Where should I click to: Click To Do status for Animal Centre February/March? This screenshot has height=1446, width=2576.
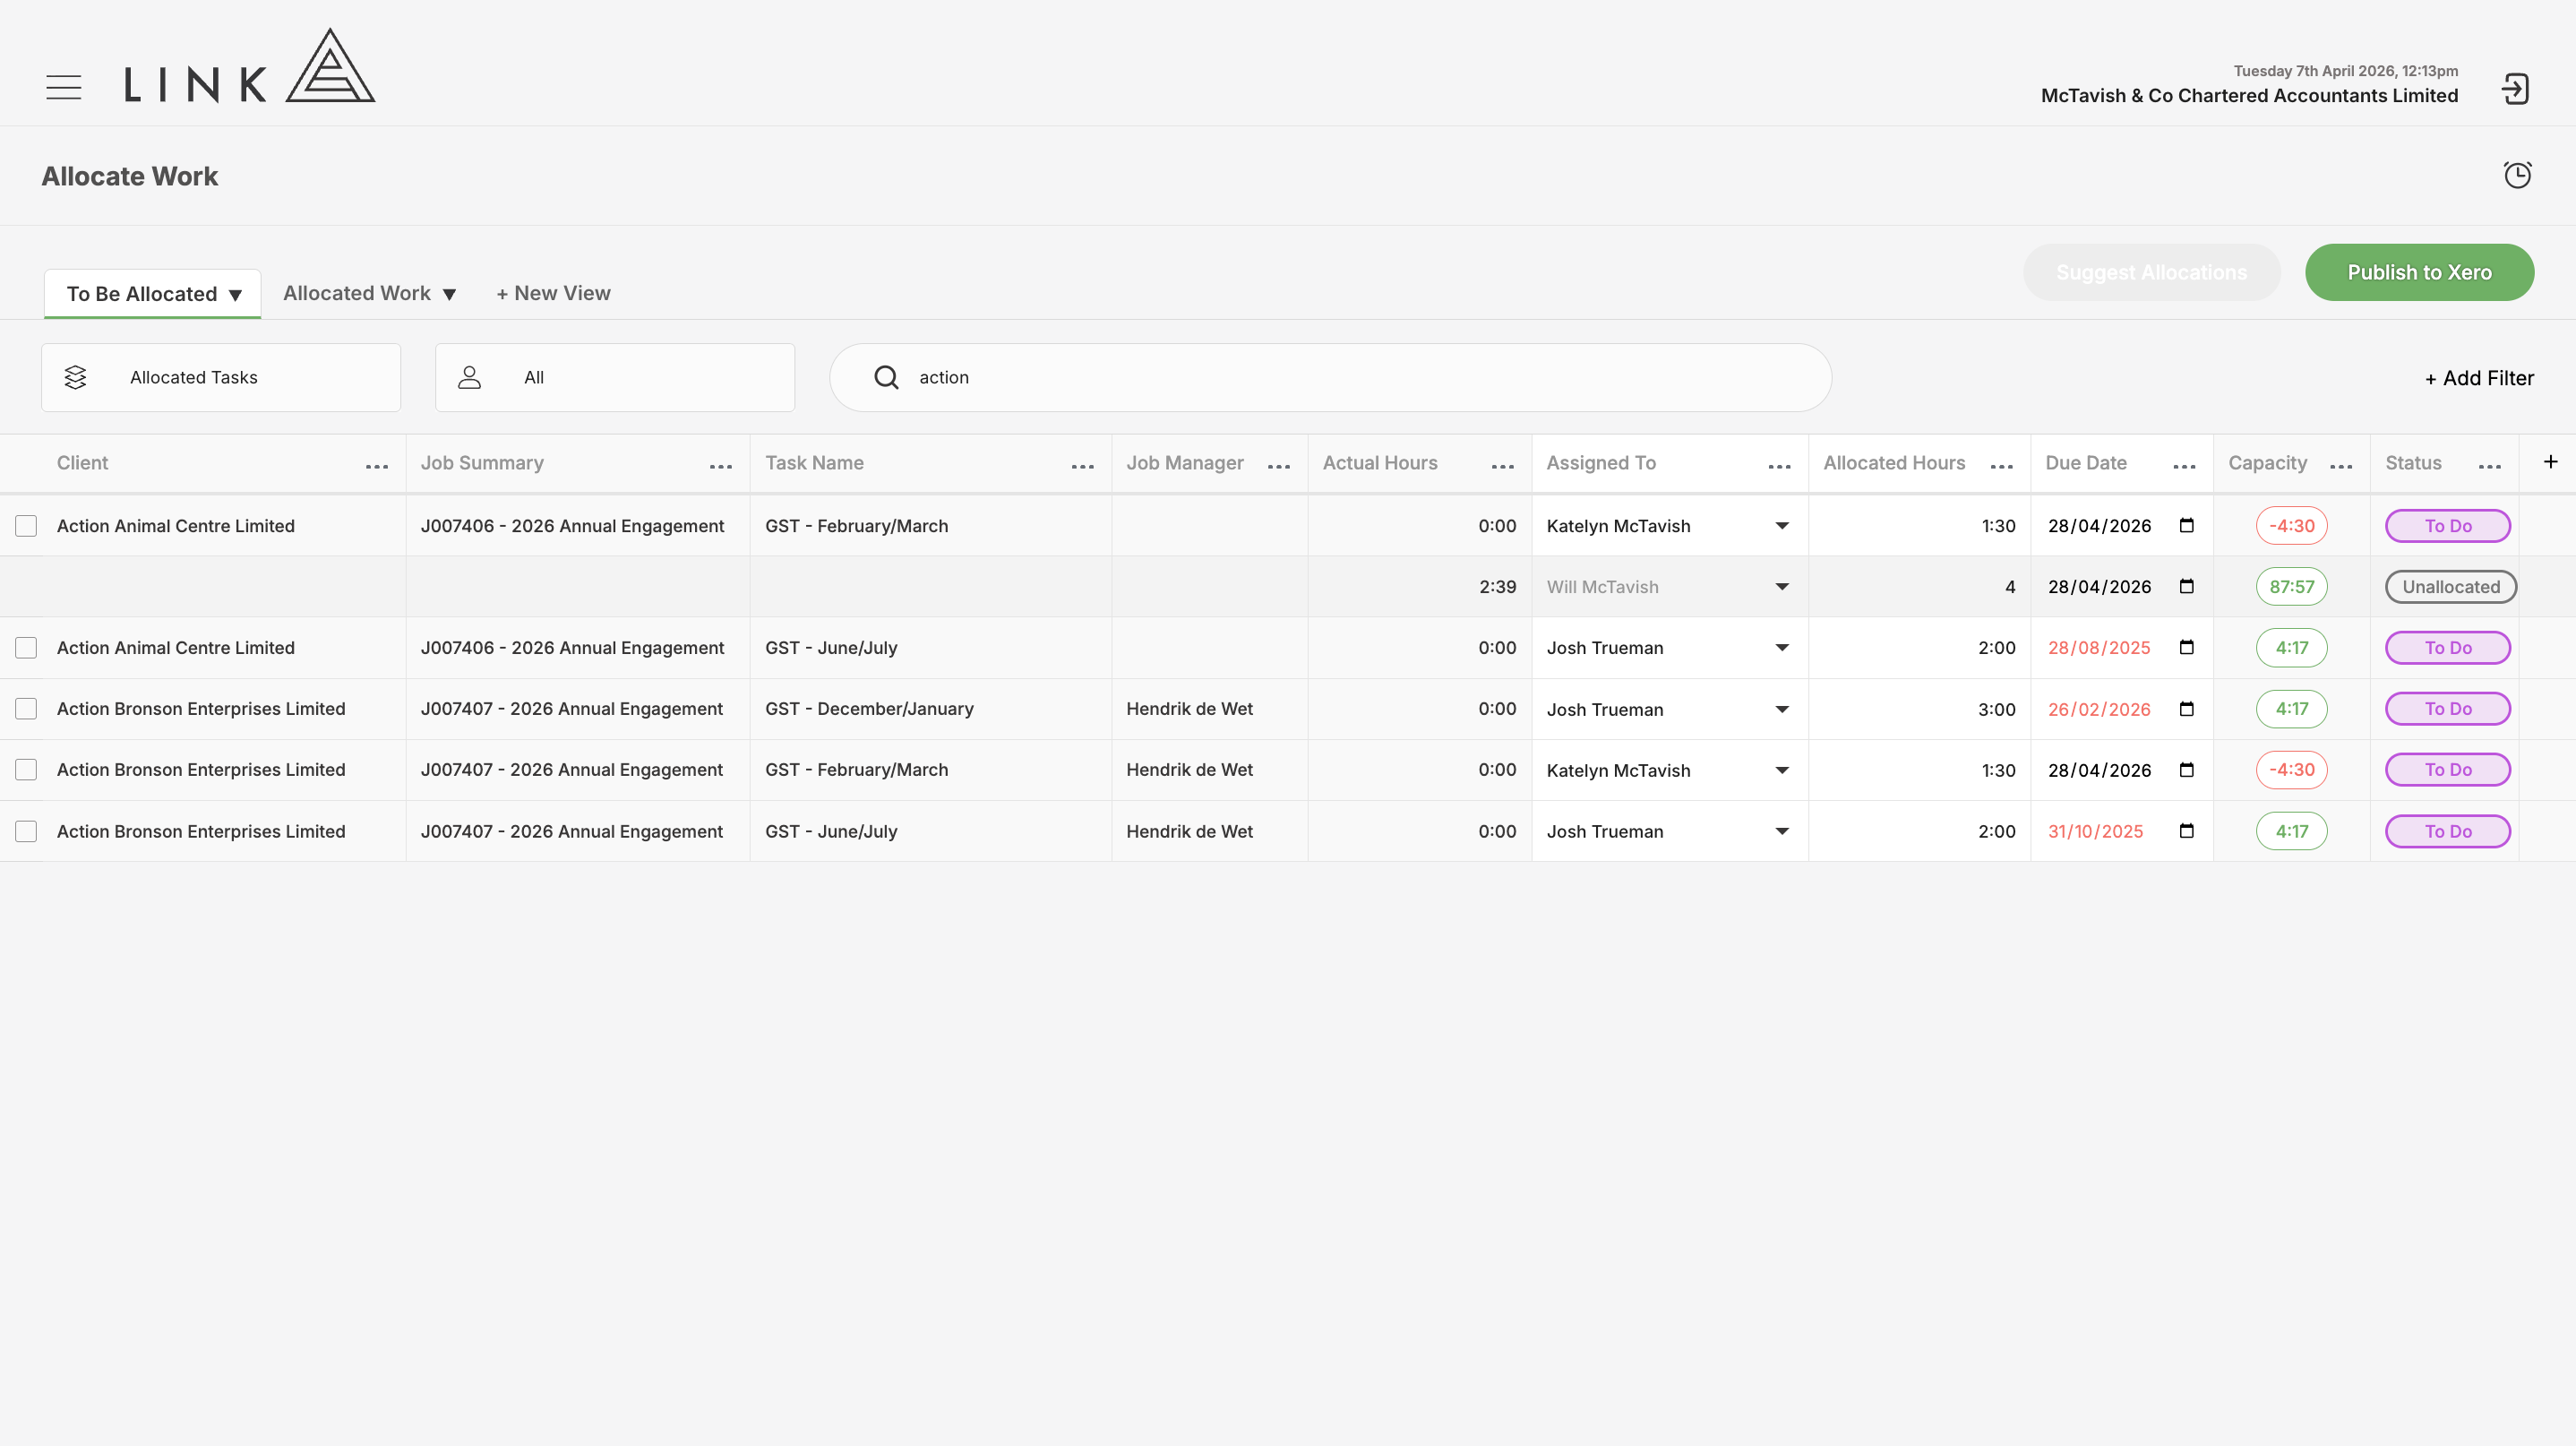[x=2447, y=526]
